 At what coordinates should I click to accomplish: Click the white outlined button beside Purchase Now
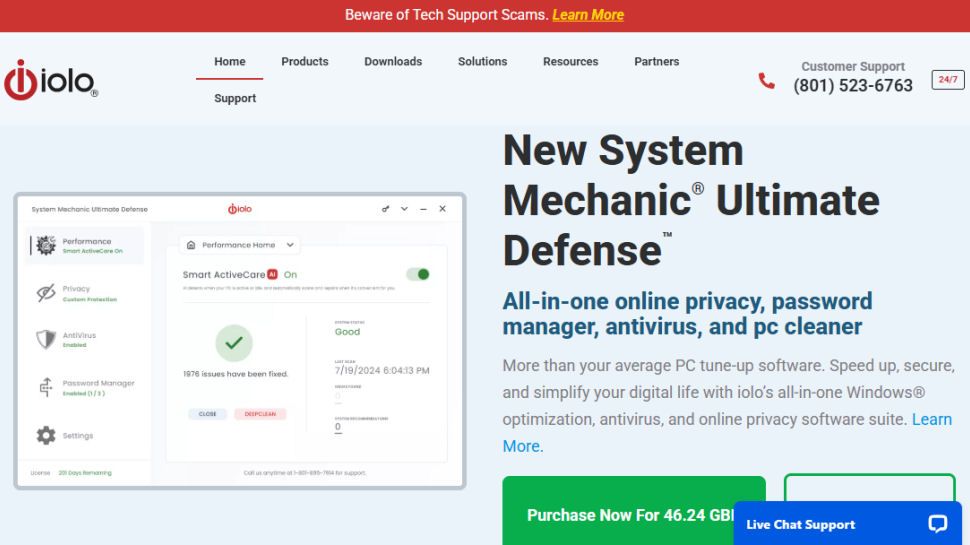(x=869, y=489)
